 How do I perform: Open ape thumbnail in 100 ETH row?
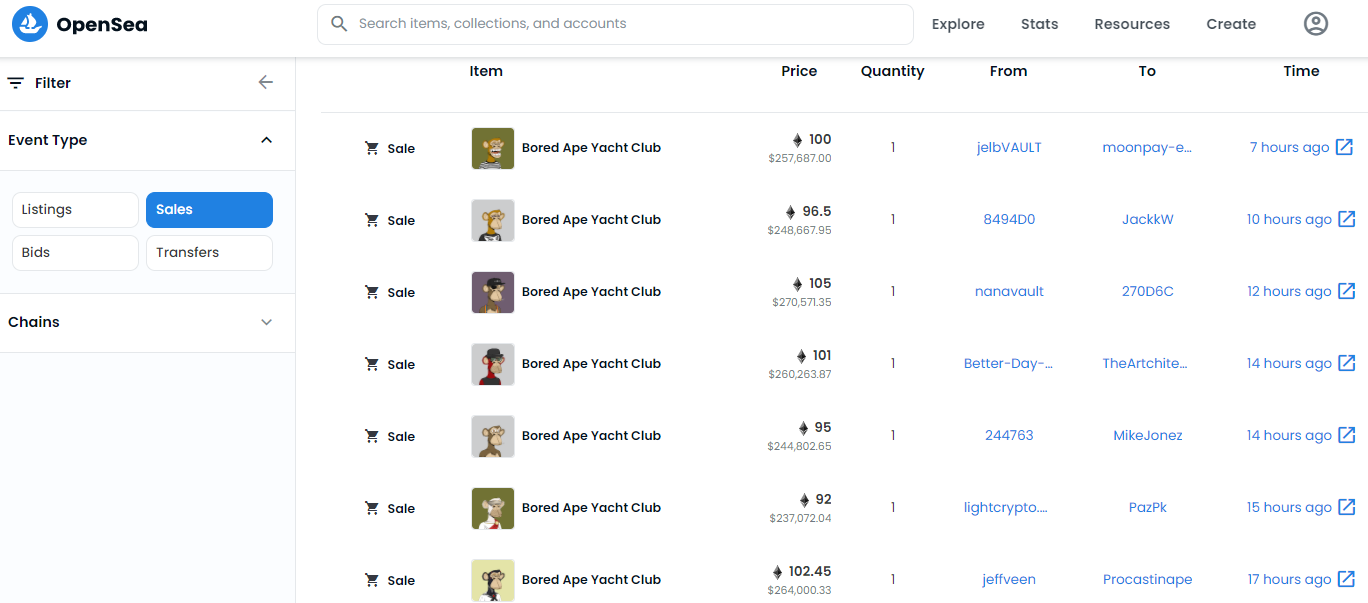pos(493,148)
